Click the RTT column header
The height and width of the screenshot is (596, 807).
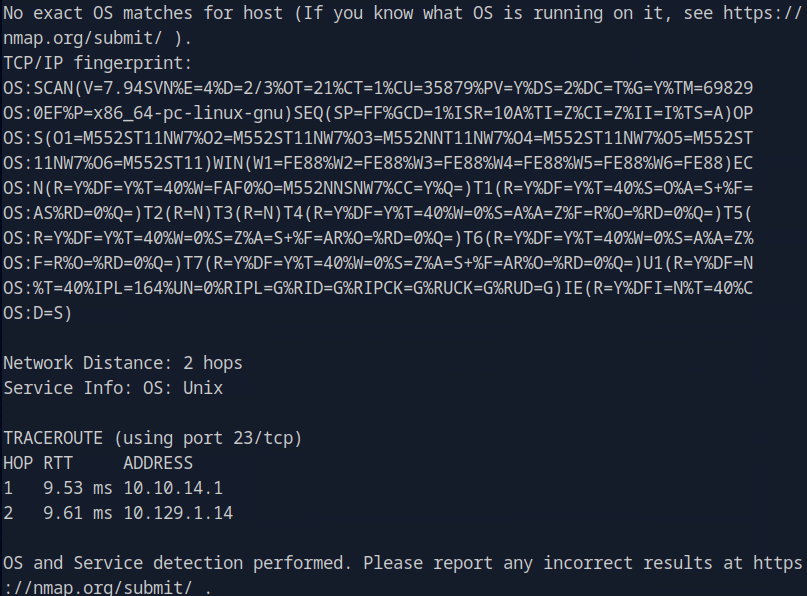[x=58, y=463]
